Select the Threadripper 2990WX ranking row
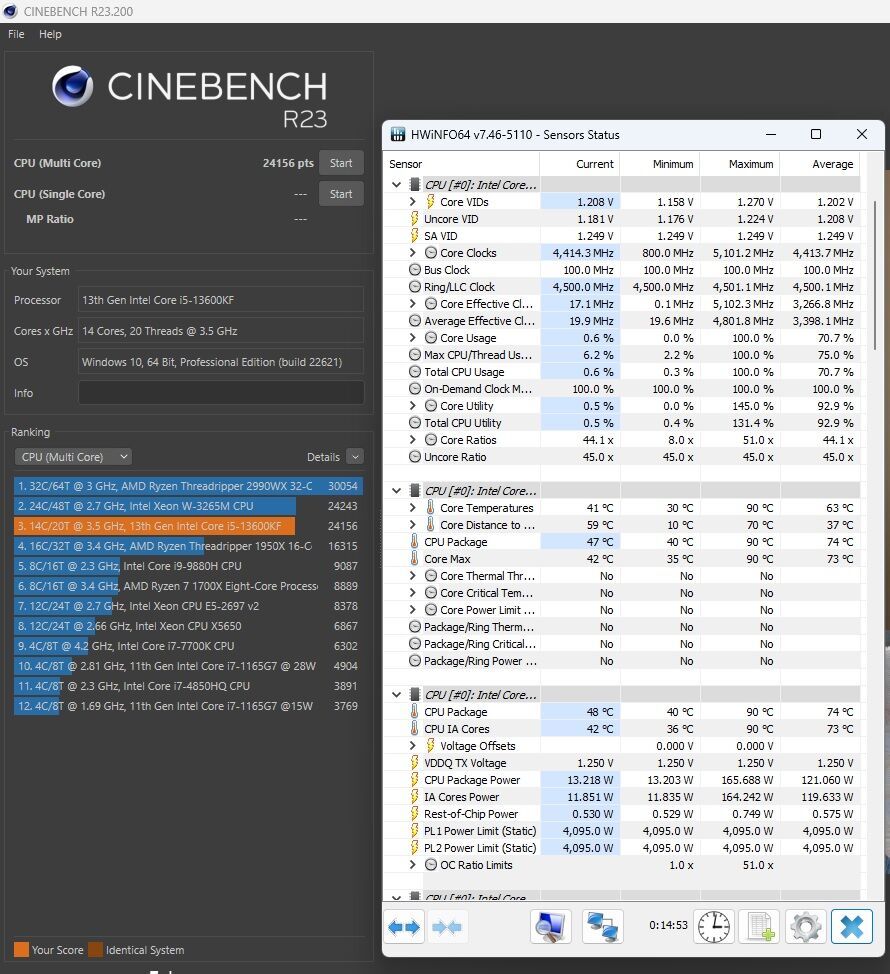The height and width of the screenshot is (974, 890). [x=188, y=486]
